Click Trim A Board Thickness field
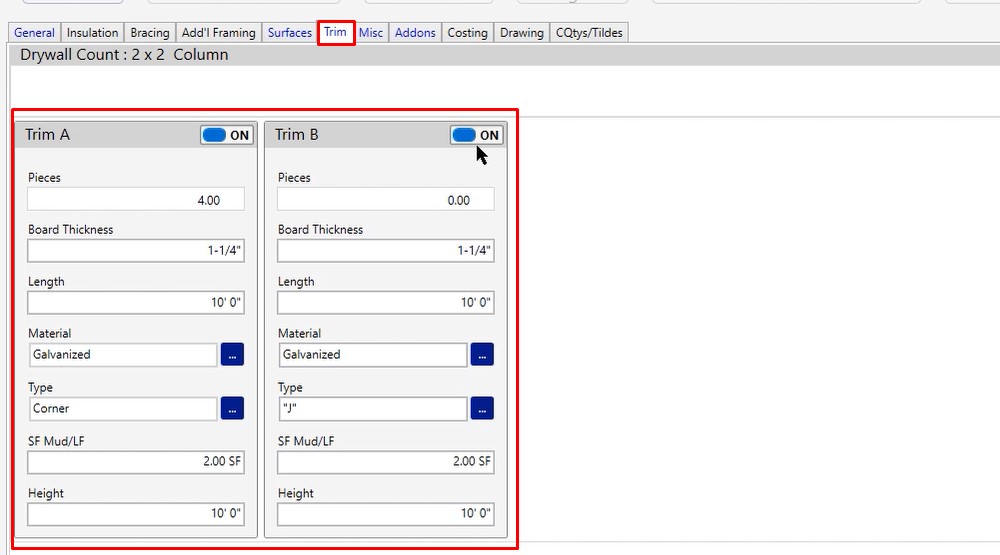1000x555 pixels. (136, 251)
